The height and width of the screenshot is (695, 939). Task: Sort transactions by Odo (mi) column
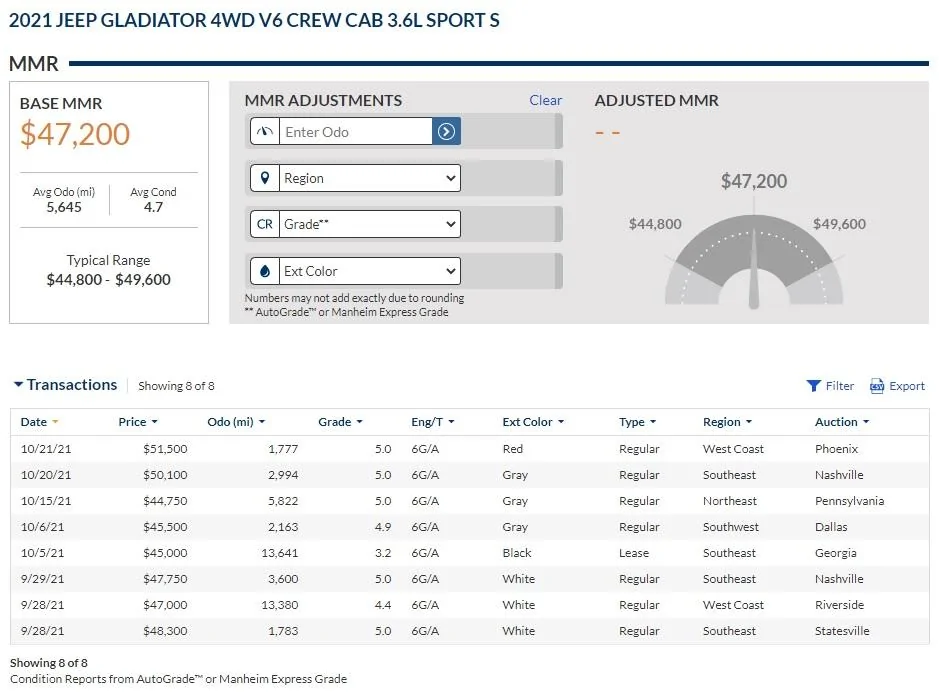(236, 422)
